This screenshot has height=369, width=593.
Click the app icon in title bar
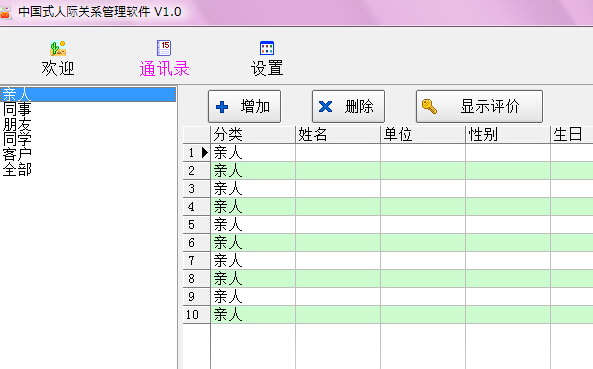click(5, 12)
